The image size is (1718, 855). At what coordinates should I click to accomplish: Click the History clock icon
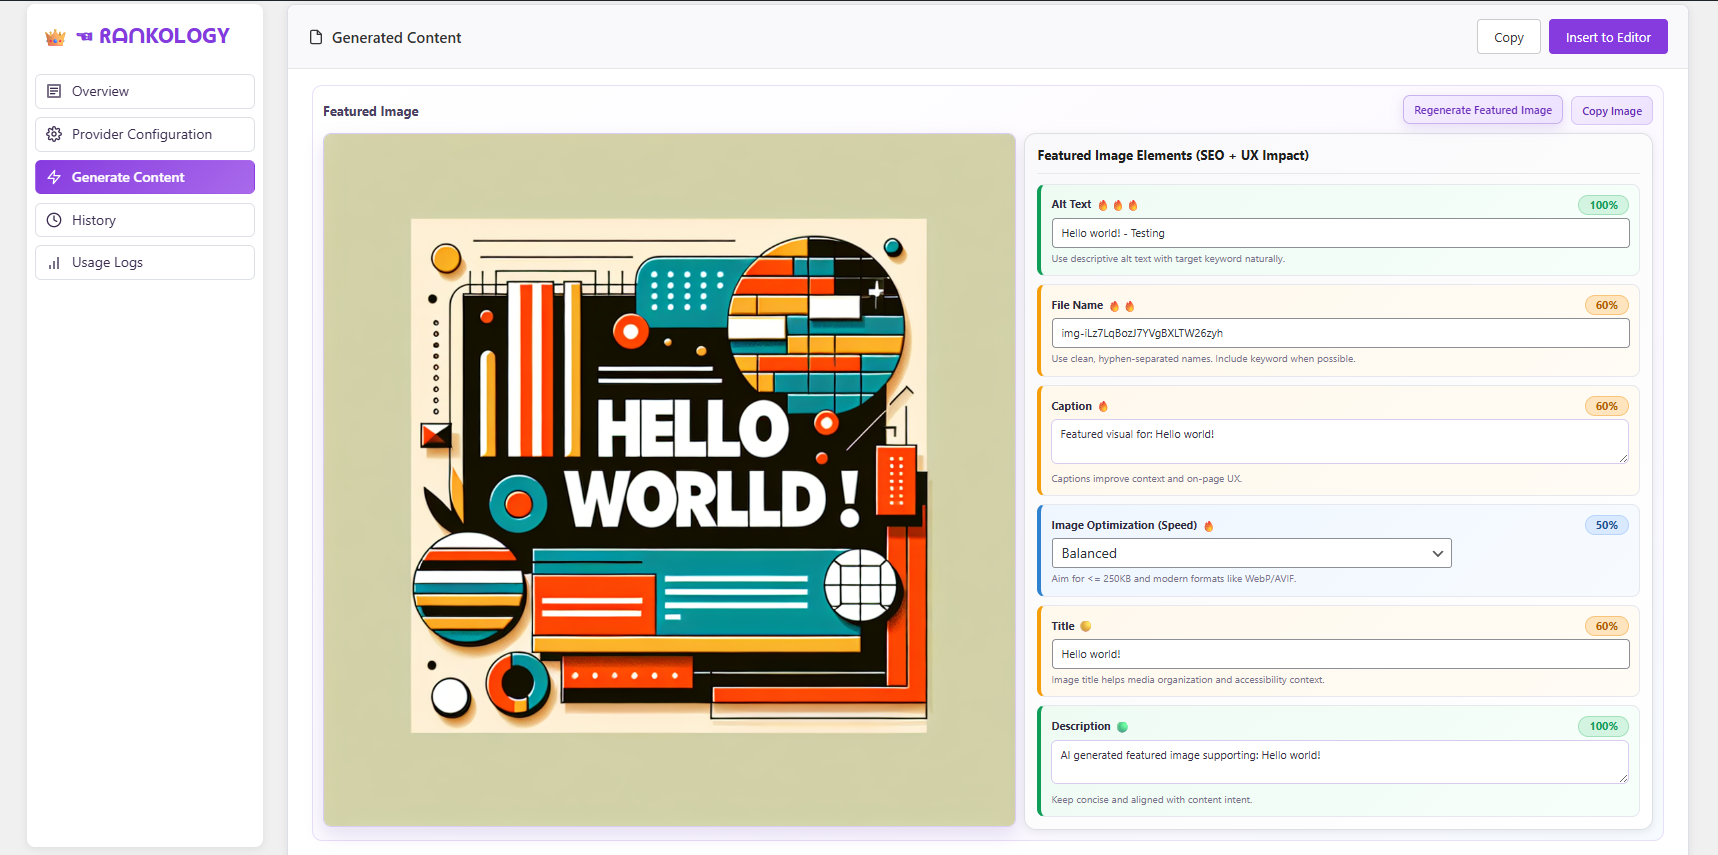[54, 220]
